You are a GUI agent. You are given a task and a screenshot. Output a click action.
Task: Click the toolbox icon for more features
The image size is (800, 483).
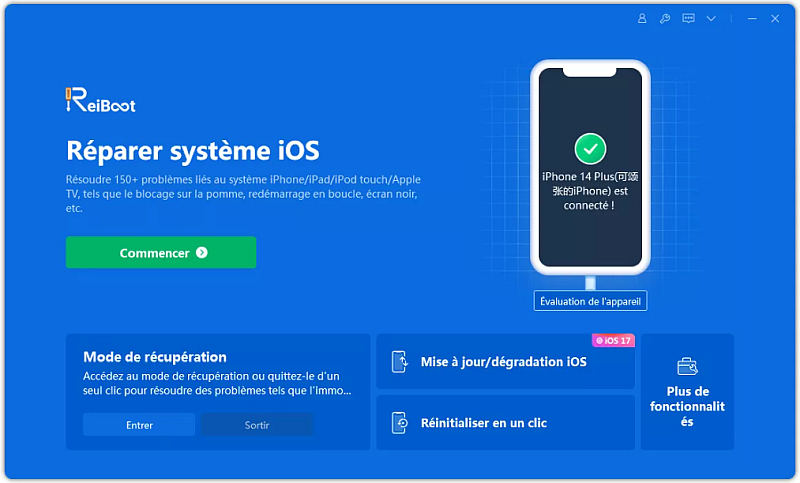coord(687,365)
